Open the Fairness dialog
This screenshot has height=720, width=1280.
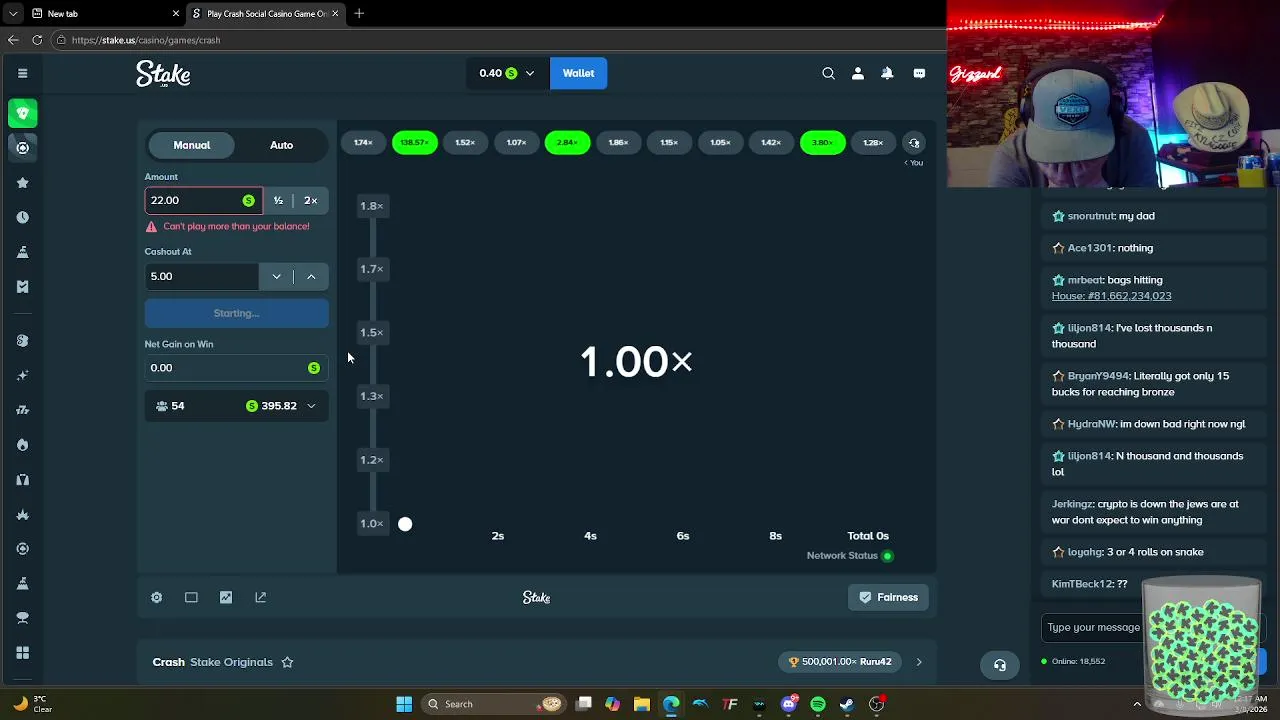[888, 597]
